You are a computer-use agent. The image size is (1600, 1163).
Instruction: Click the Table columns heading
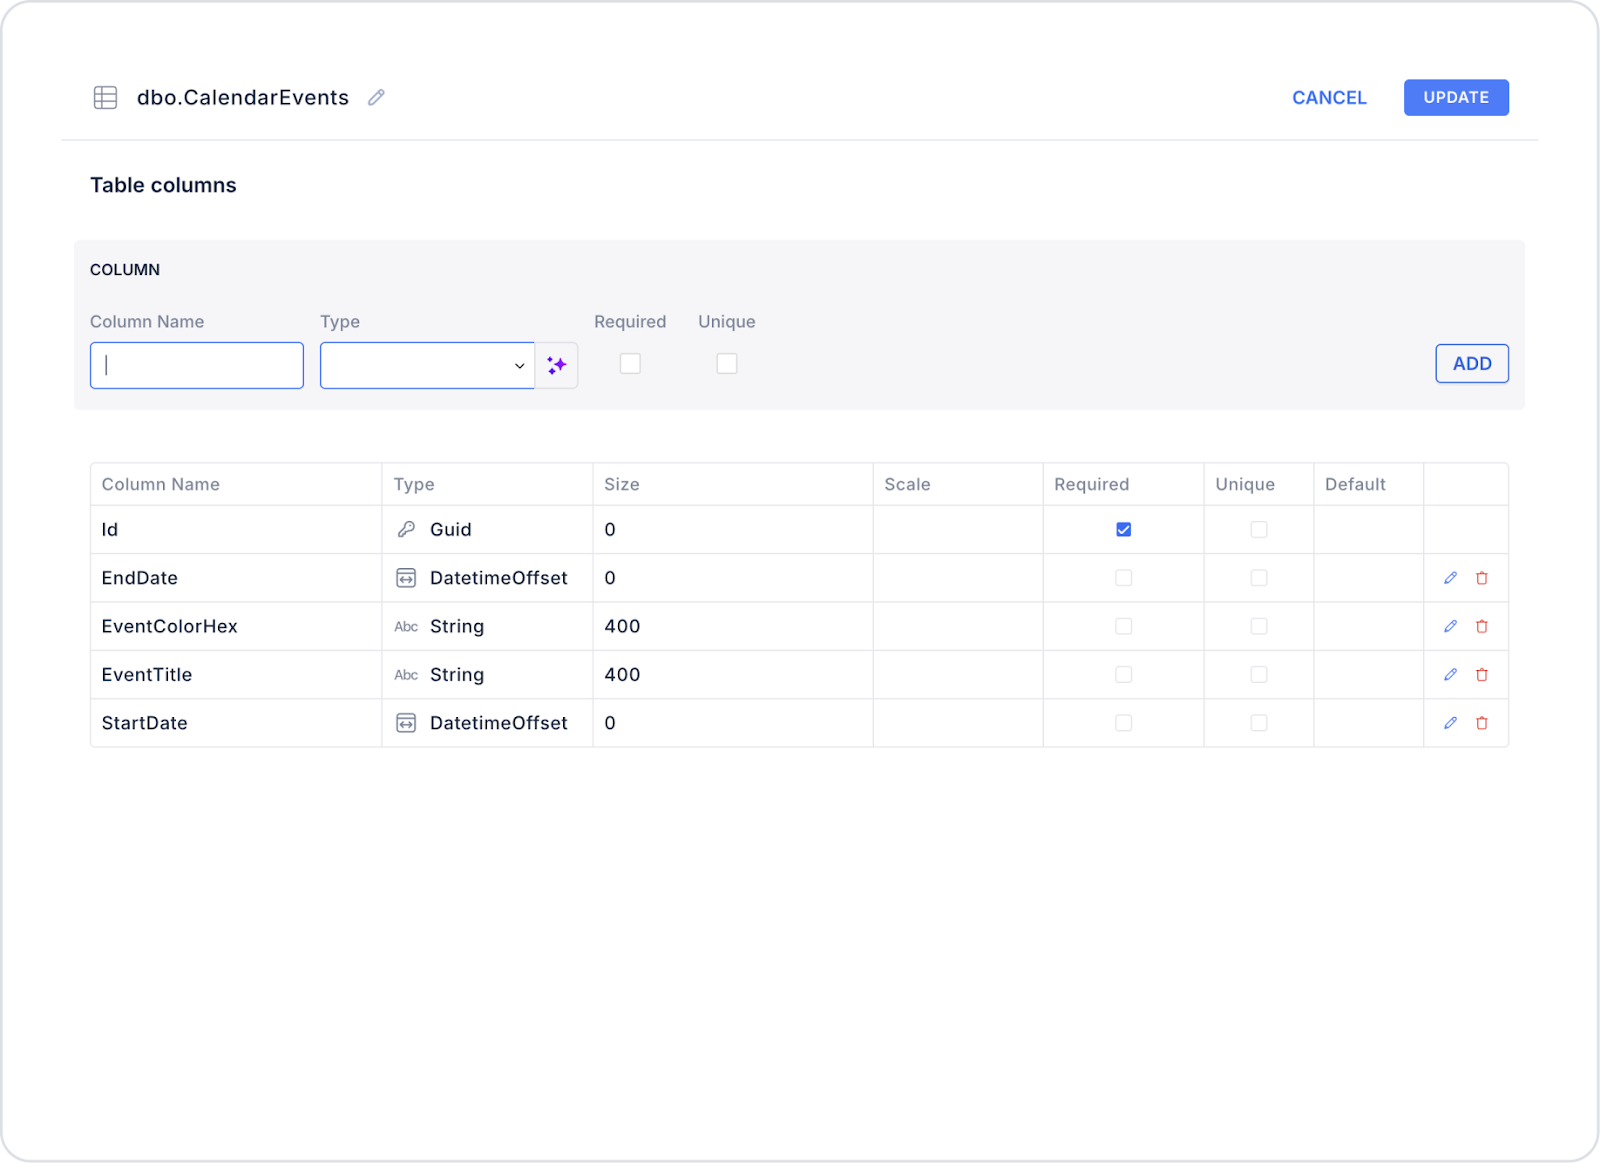(163, 185)
